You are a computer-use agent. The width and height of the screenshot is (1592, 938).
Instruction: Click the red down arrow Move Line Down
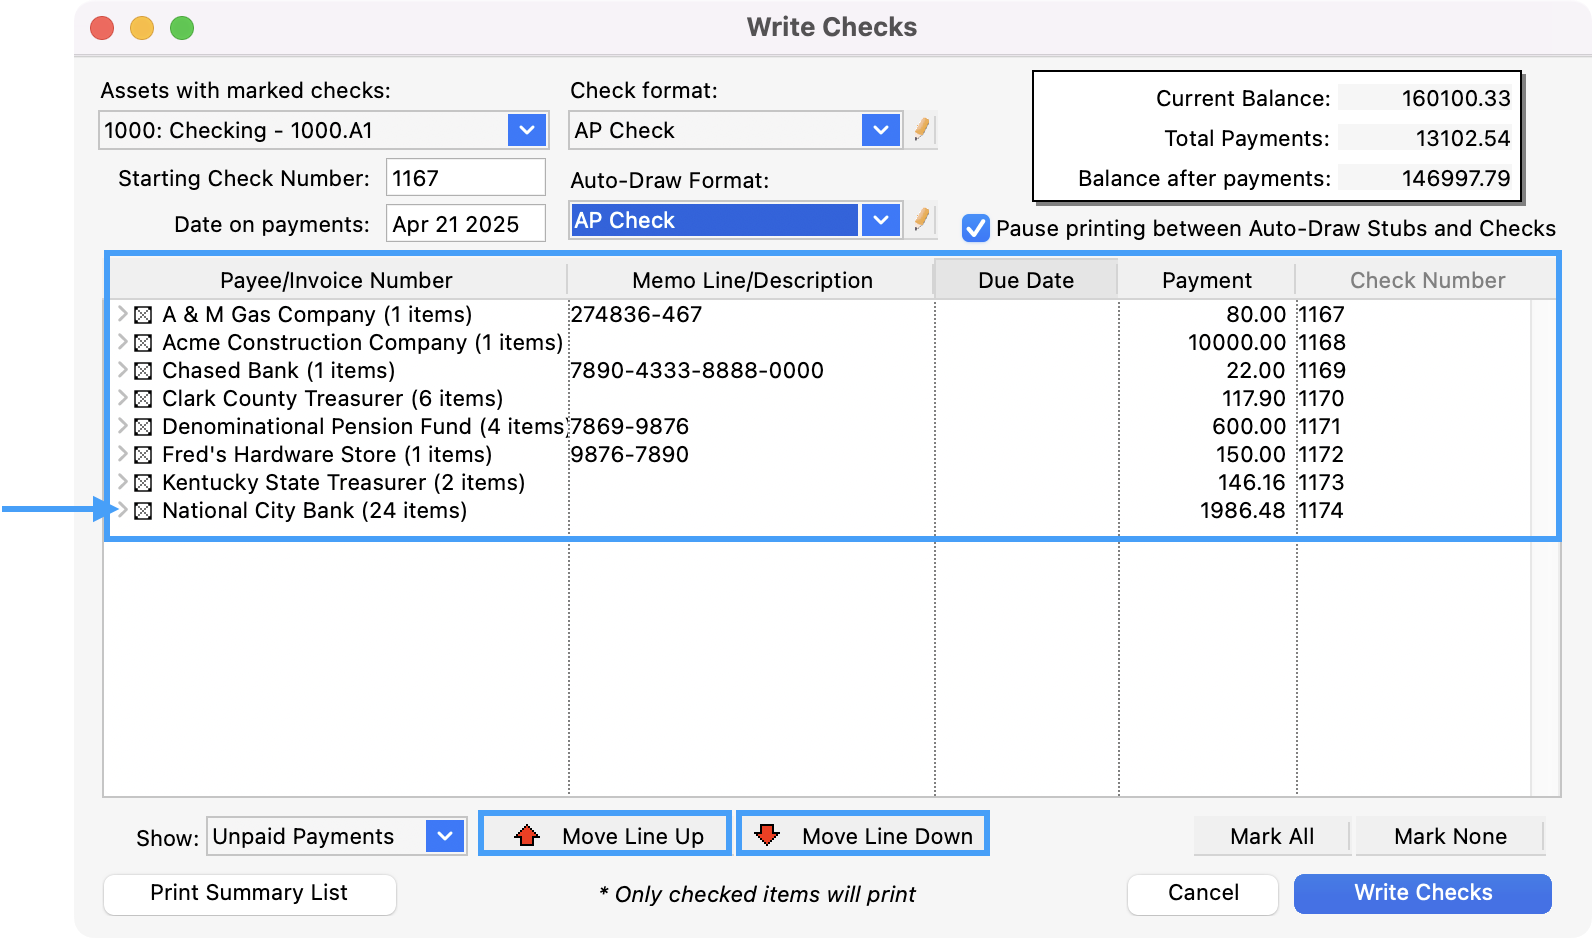[767, 835]
